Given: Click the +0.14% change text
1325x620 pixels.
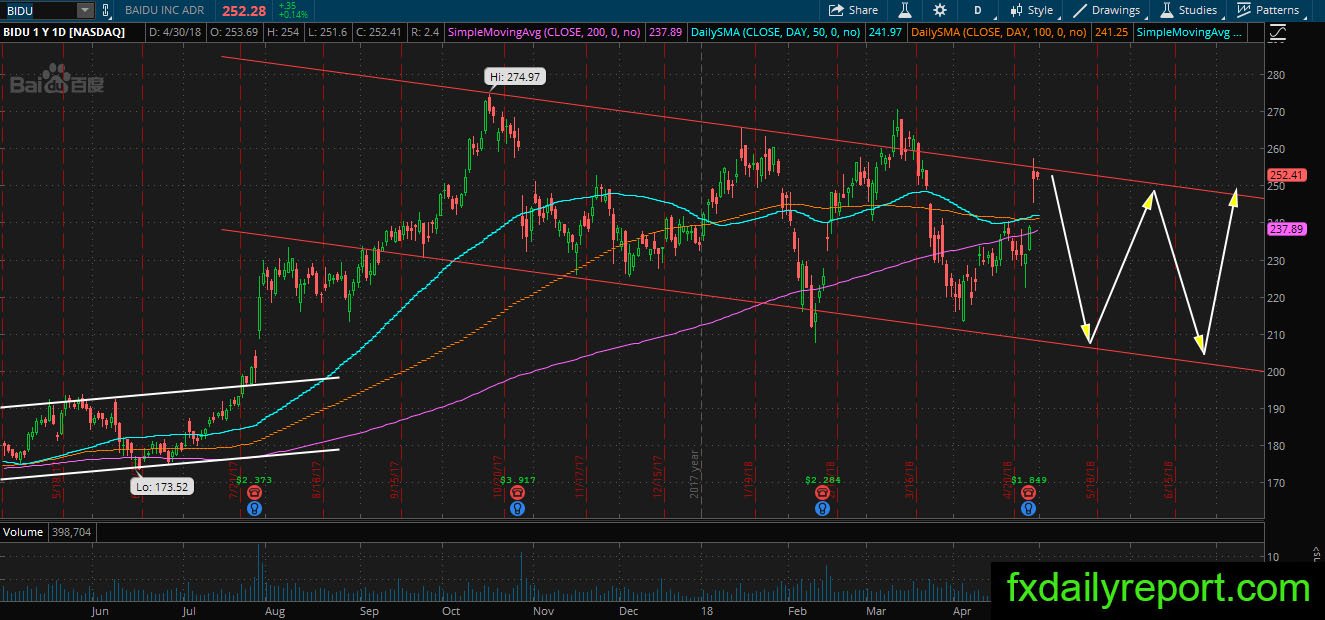Looking at the screenshot, I should [291, 15].
